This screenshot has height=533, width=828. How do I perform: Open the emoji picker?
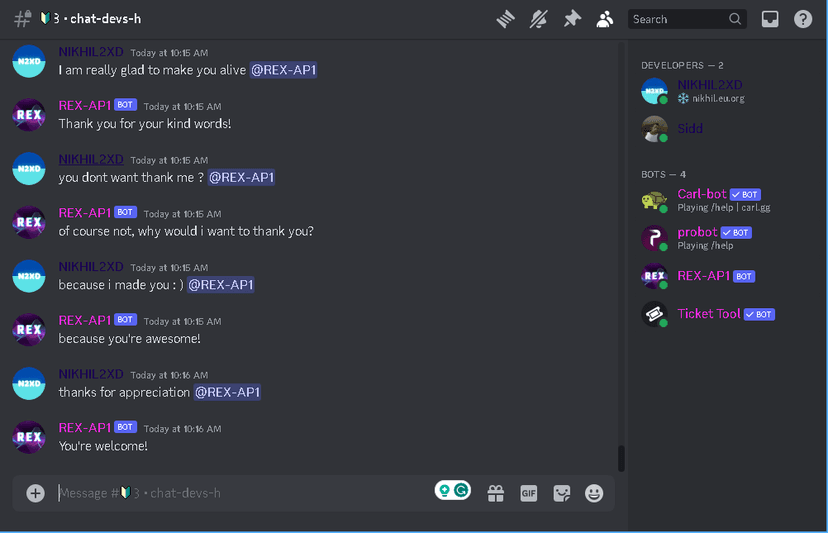coord(594,493)
